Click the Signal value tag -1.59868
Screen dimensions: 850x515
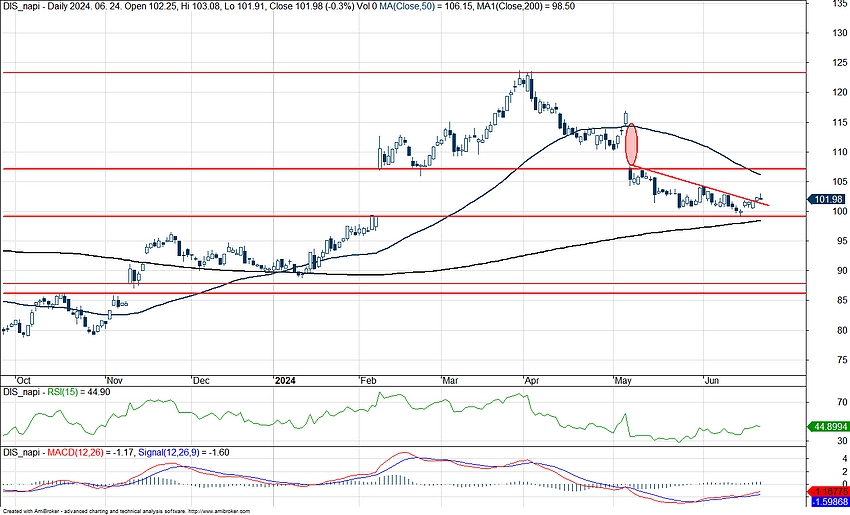(828, 503)
